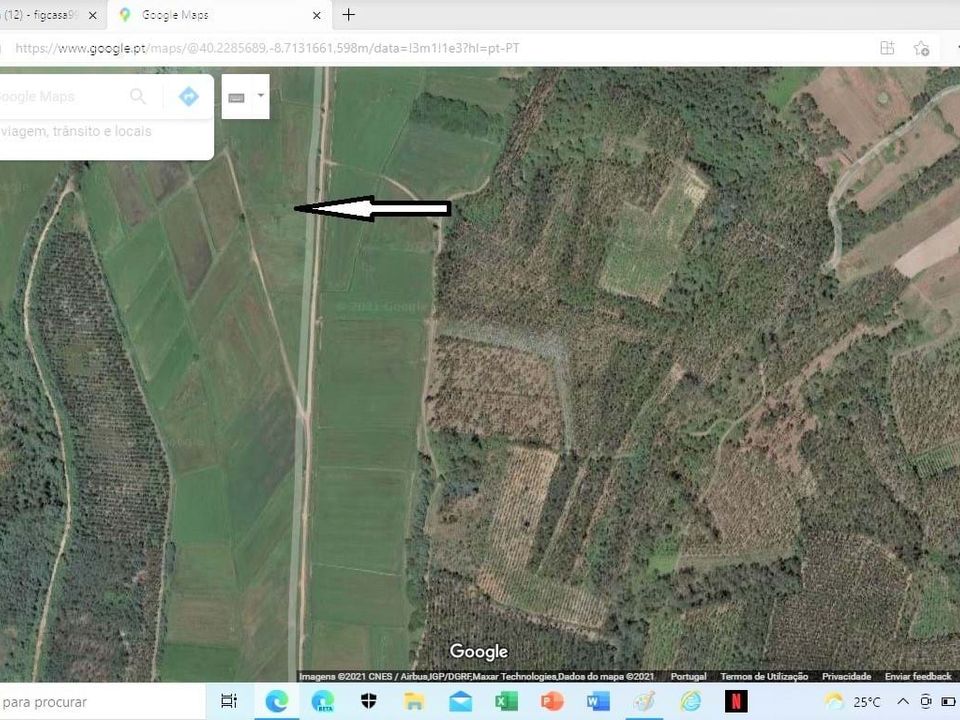960x720 pixels.
Task: Open the Mail app icon
Action: (460, 702)
